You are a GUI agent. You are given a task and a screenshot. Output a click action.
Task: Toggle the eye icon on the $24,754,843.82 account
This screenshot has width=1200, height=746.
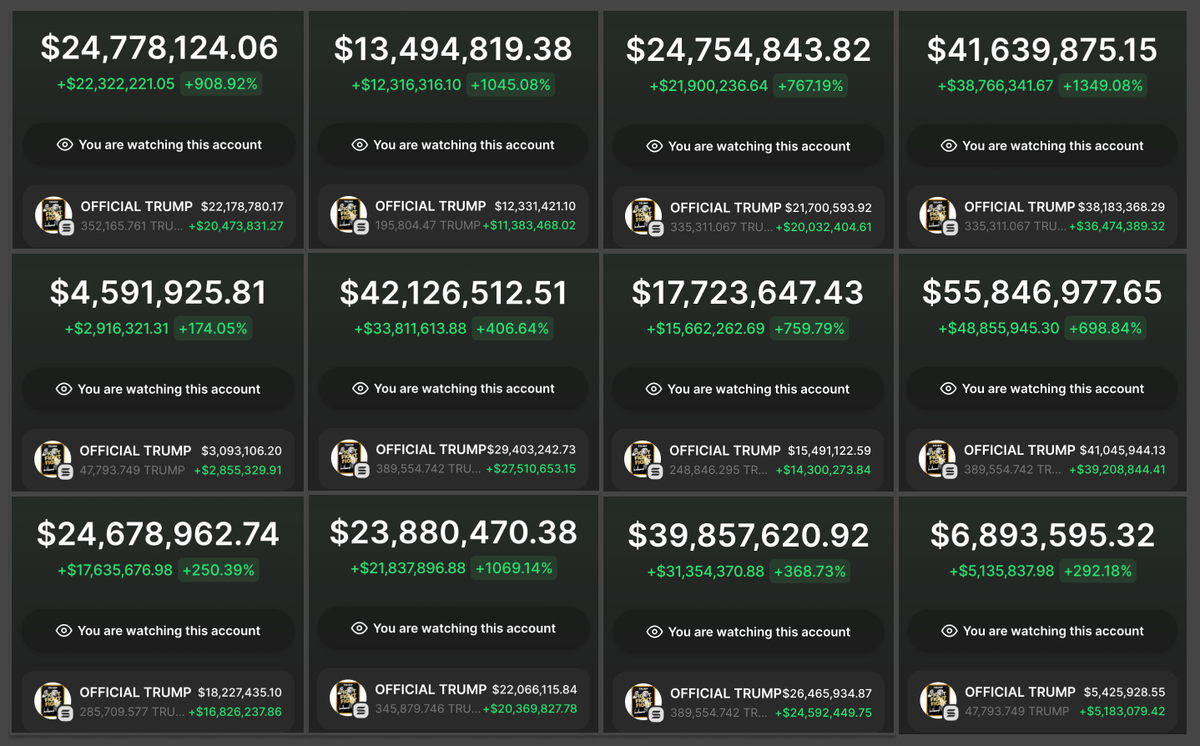point(655,146)
